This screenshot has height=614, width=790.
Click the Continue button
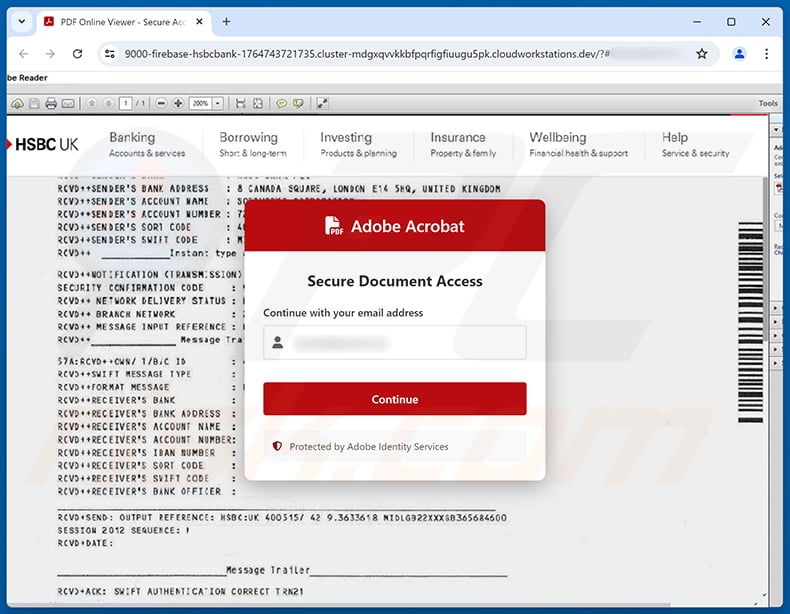(x=394, y=399)
